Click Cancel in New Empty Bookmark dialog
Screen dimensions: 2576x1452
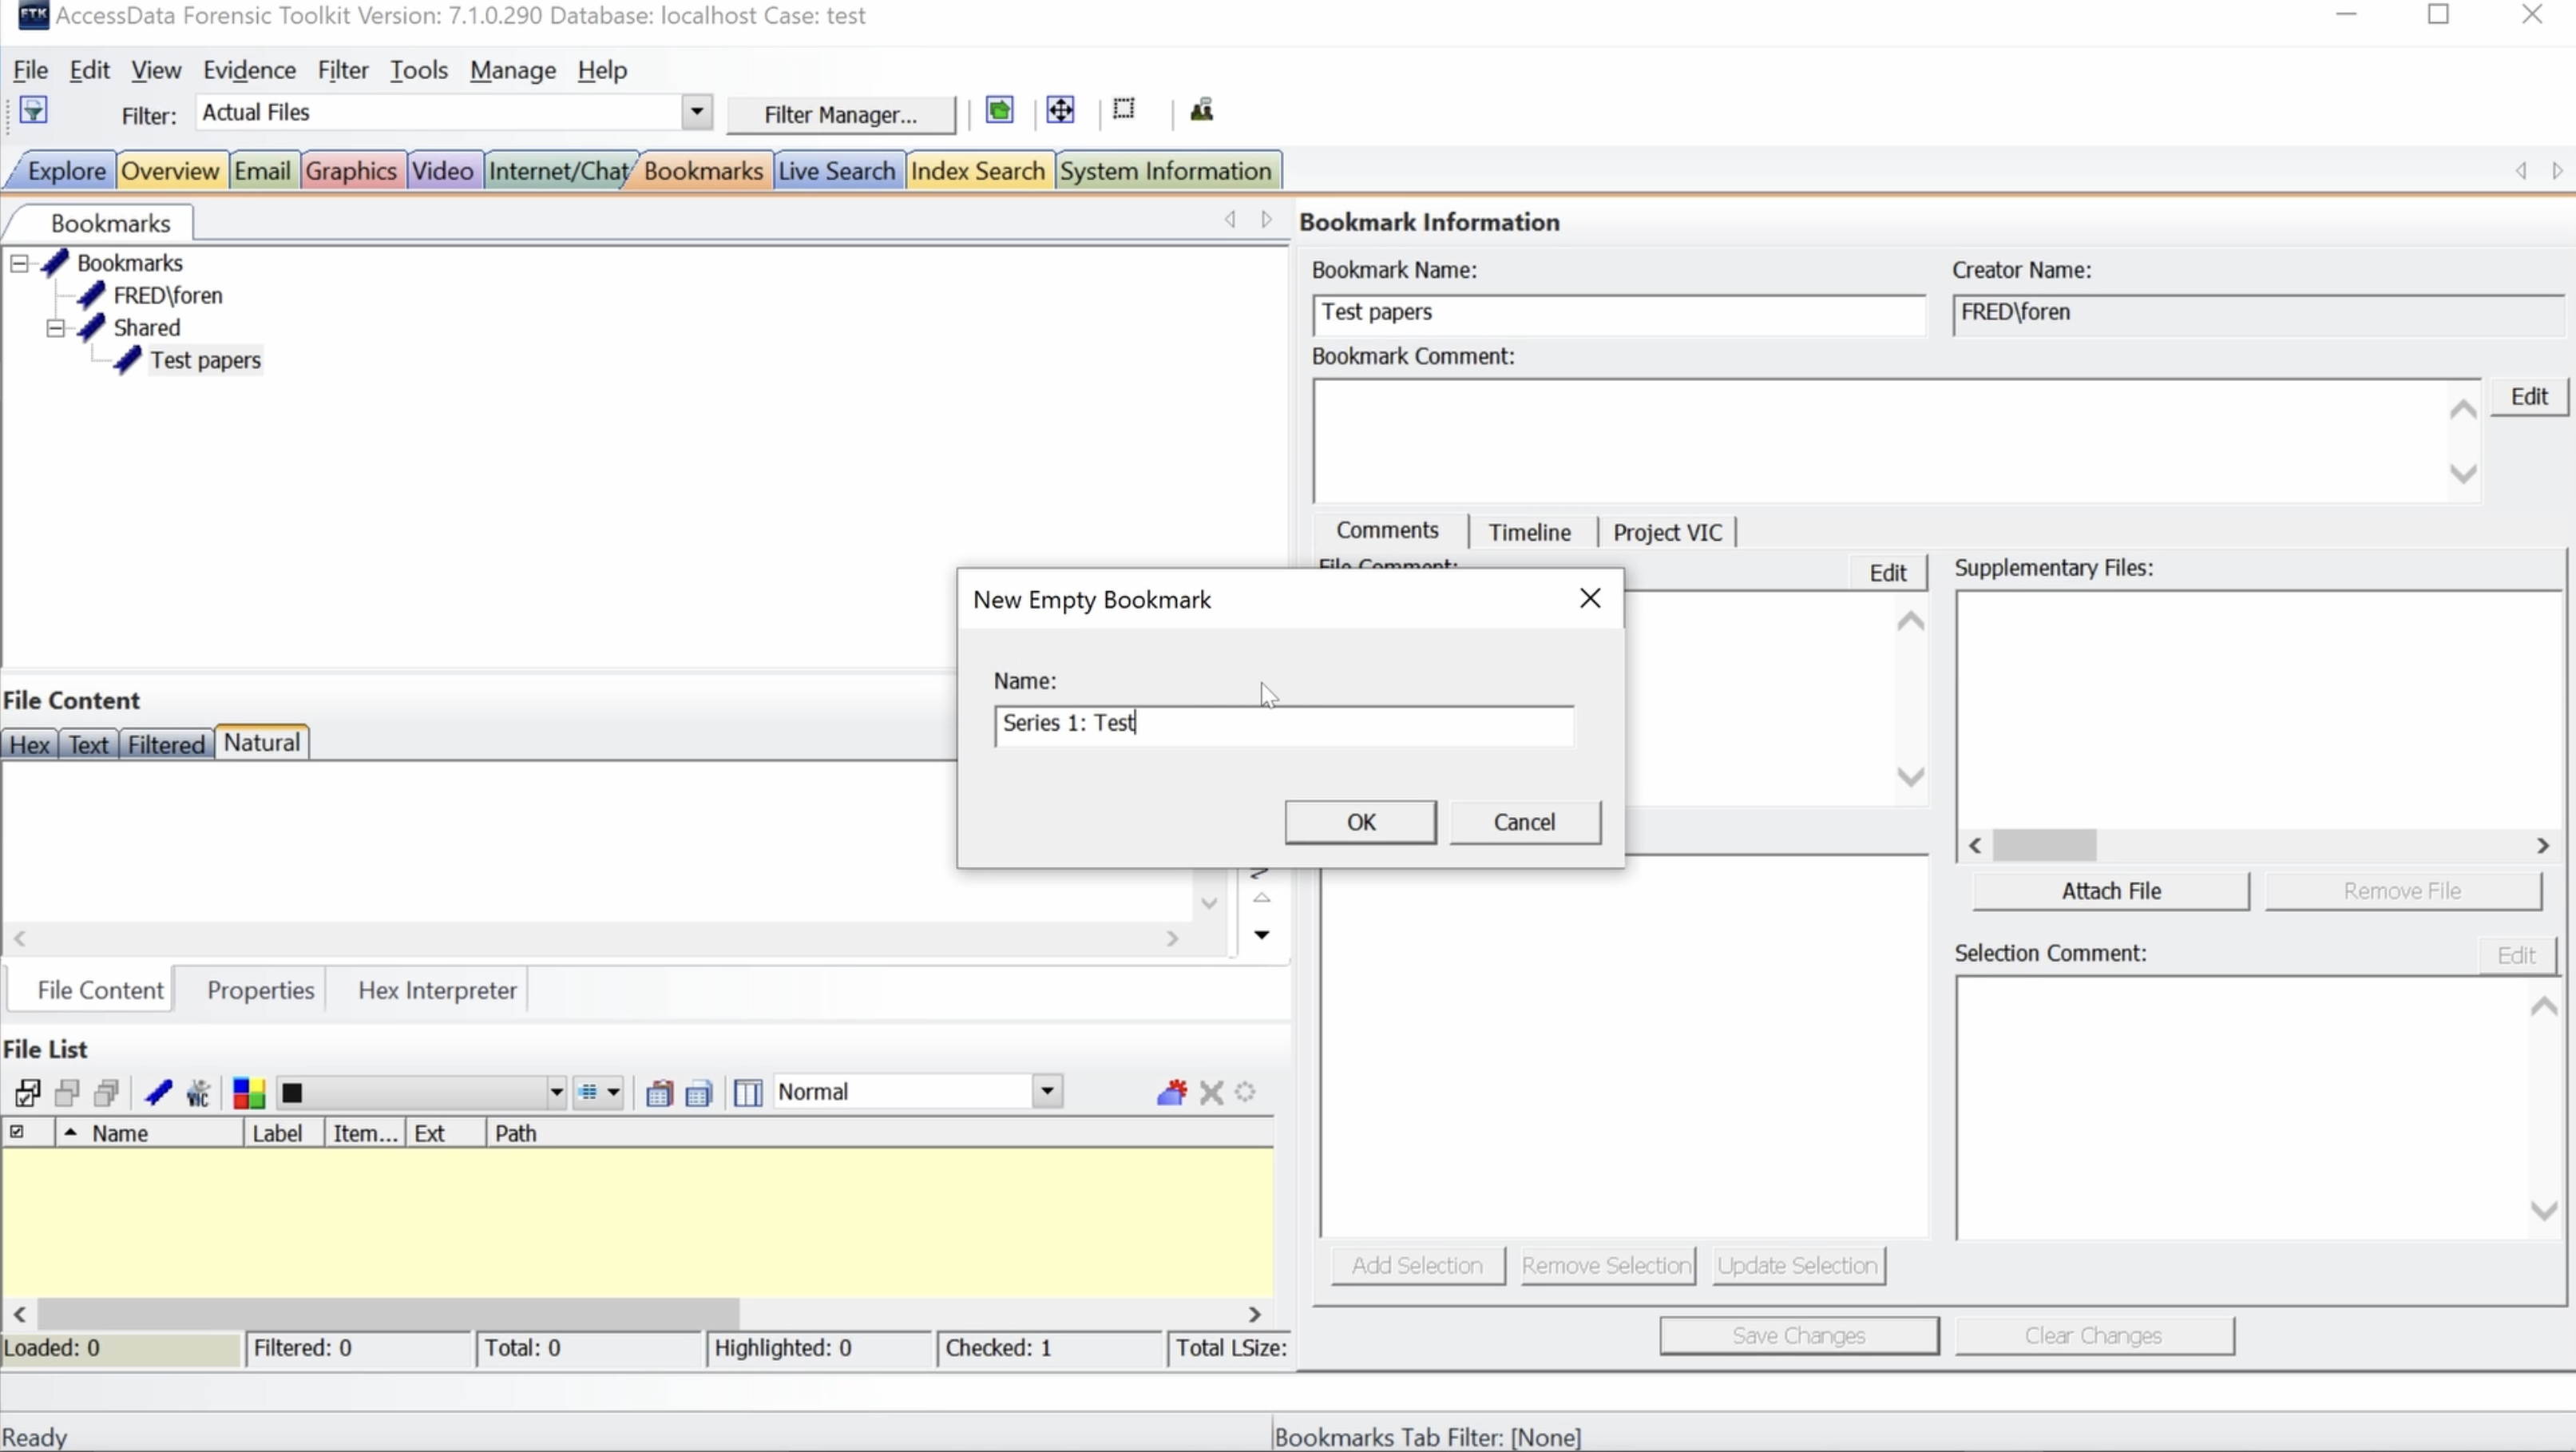tap(1525, 822)
